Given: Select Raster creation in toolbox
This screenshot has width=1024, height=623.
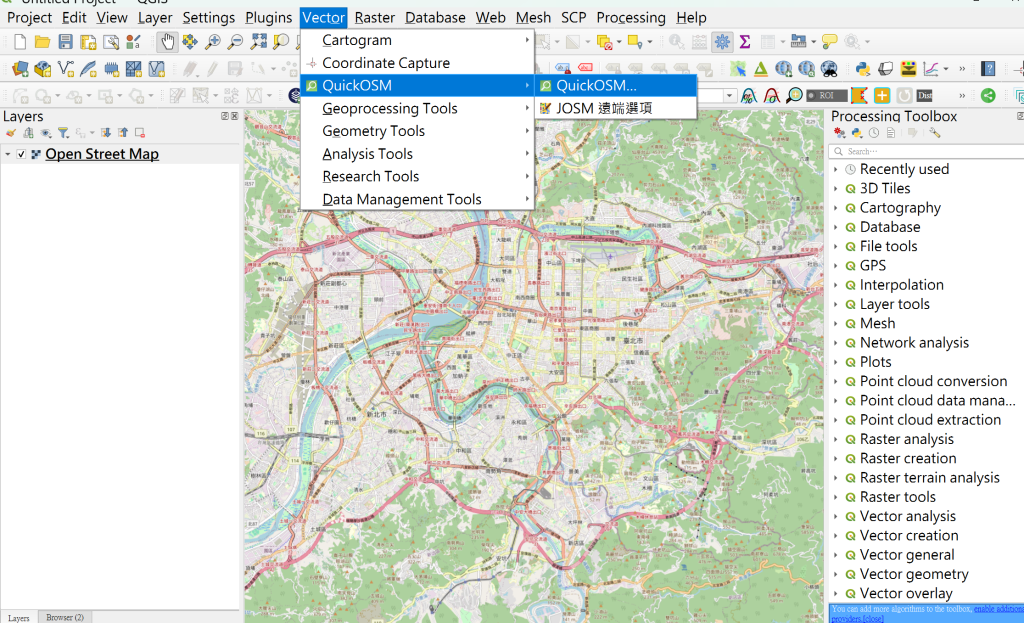Looking at the screenshot, I should (x=908, y=458).
